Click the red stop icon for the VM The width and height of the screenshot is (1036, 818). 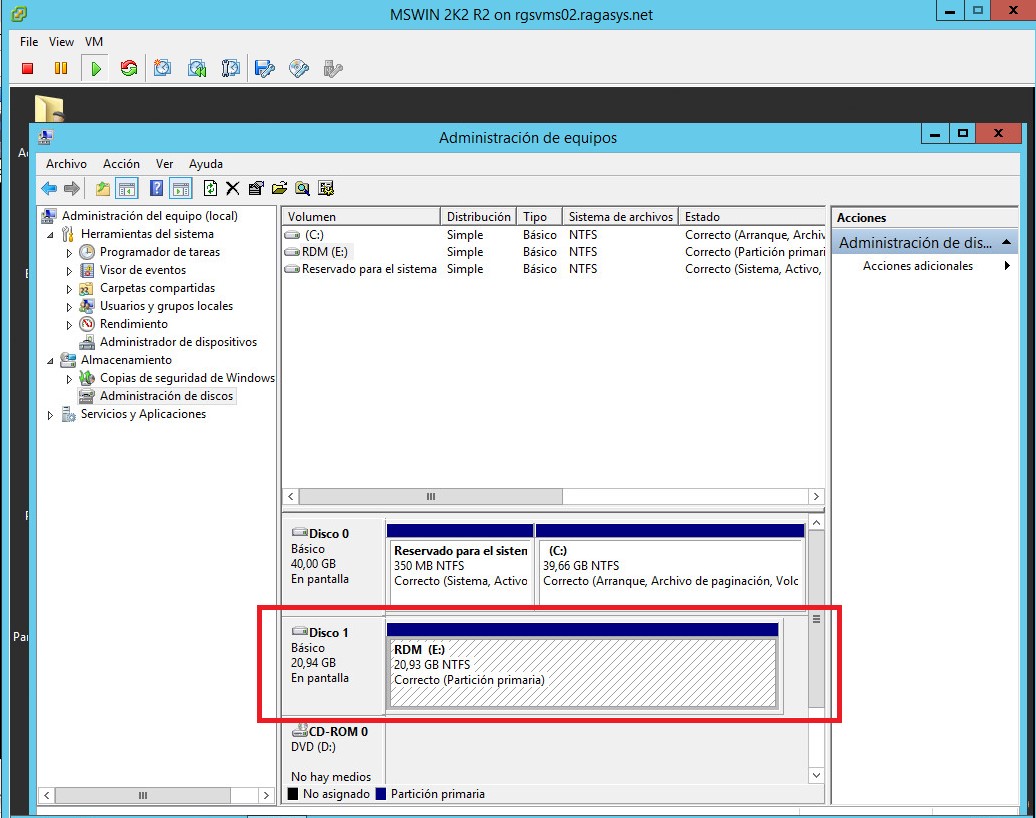point(27,67)
